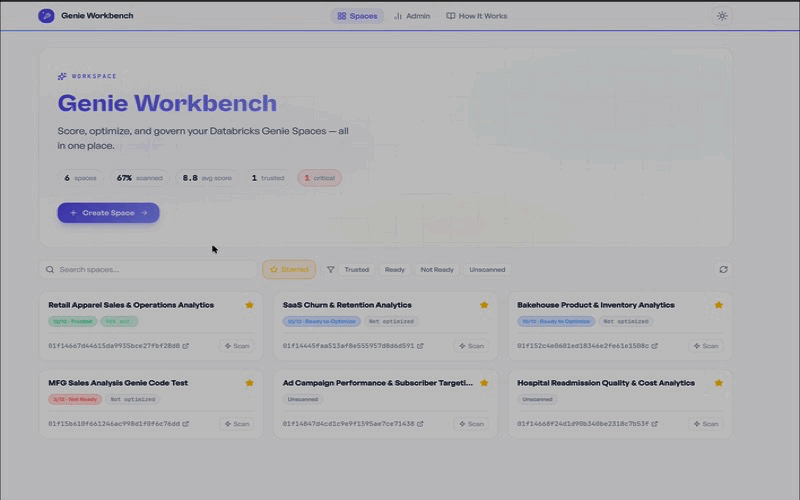This screenshot has width=800, height=500.
Task: Unstar Ad Campaign Performance space
Action: point(484,383)
